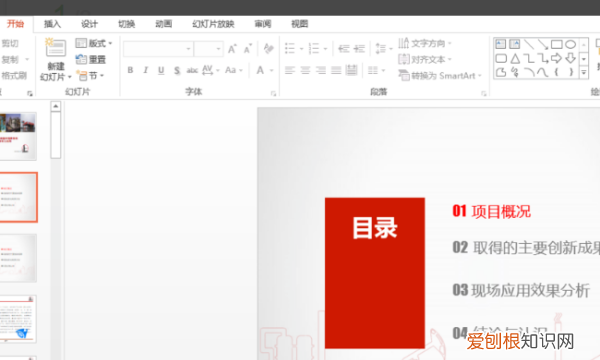Expand the shapes gallery more arrow
Viewport: 600px width, 360px height.
point(584,72)
